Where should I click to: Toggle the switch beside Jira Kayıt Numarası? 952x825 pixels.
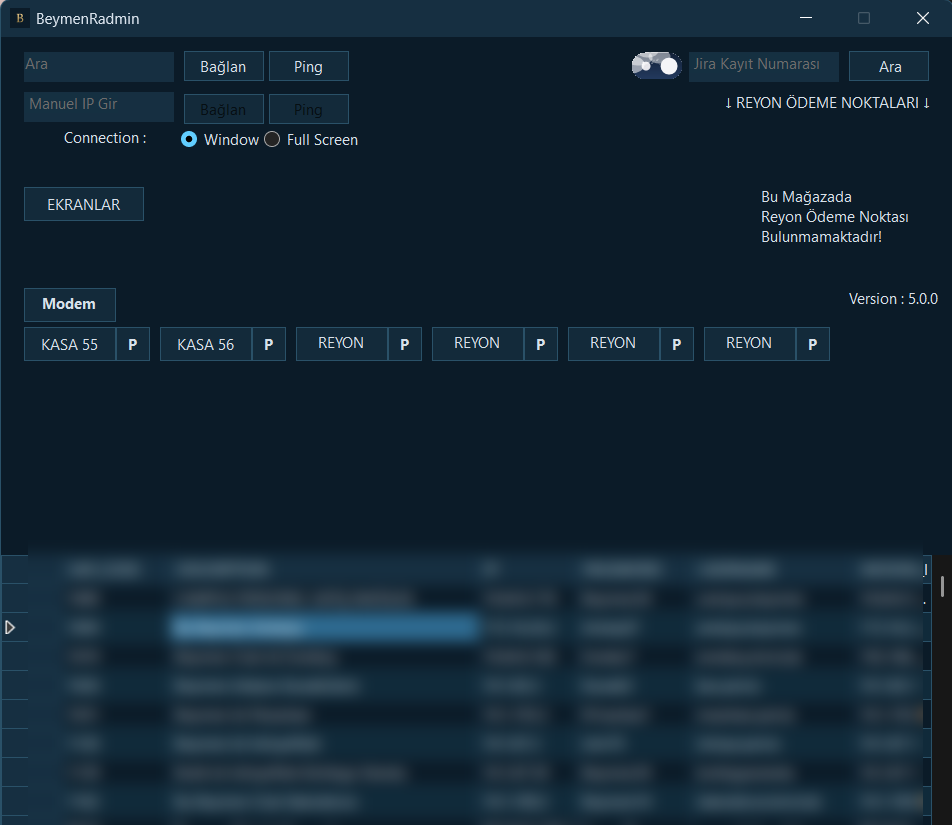coord(656,66)
